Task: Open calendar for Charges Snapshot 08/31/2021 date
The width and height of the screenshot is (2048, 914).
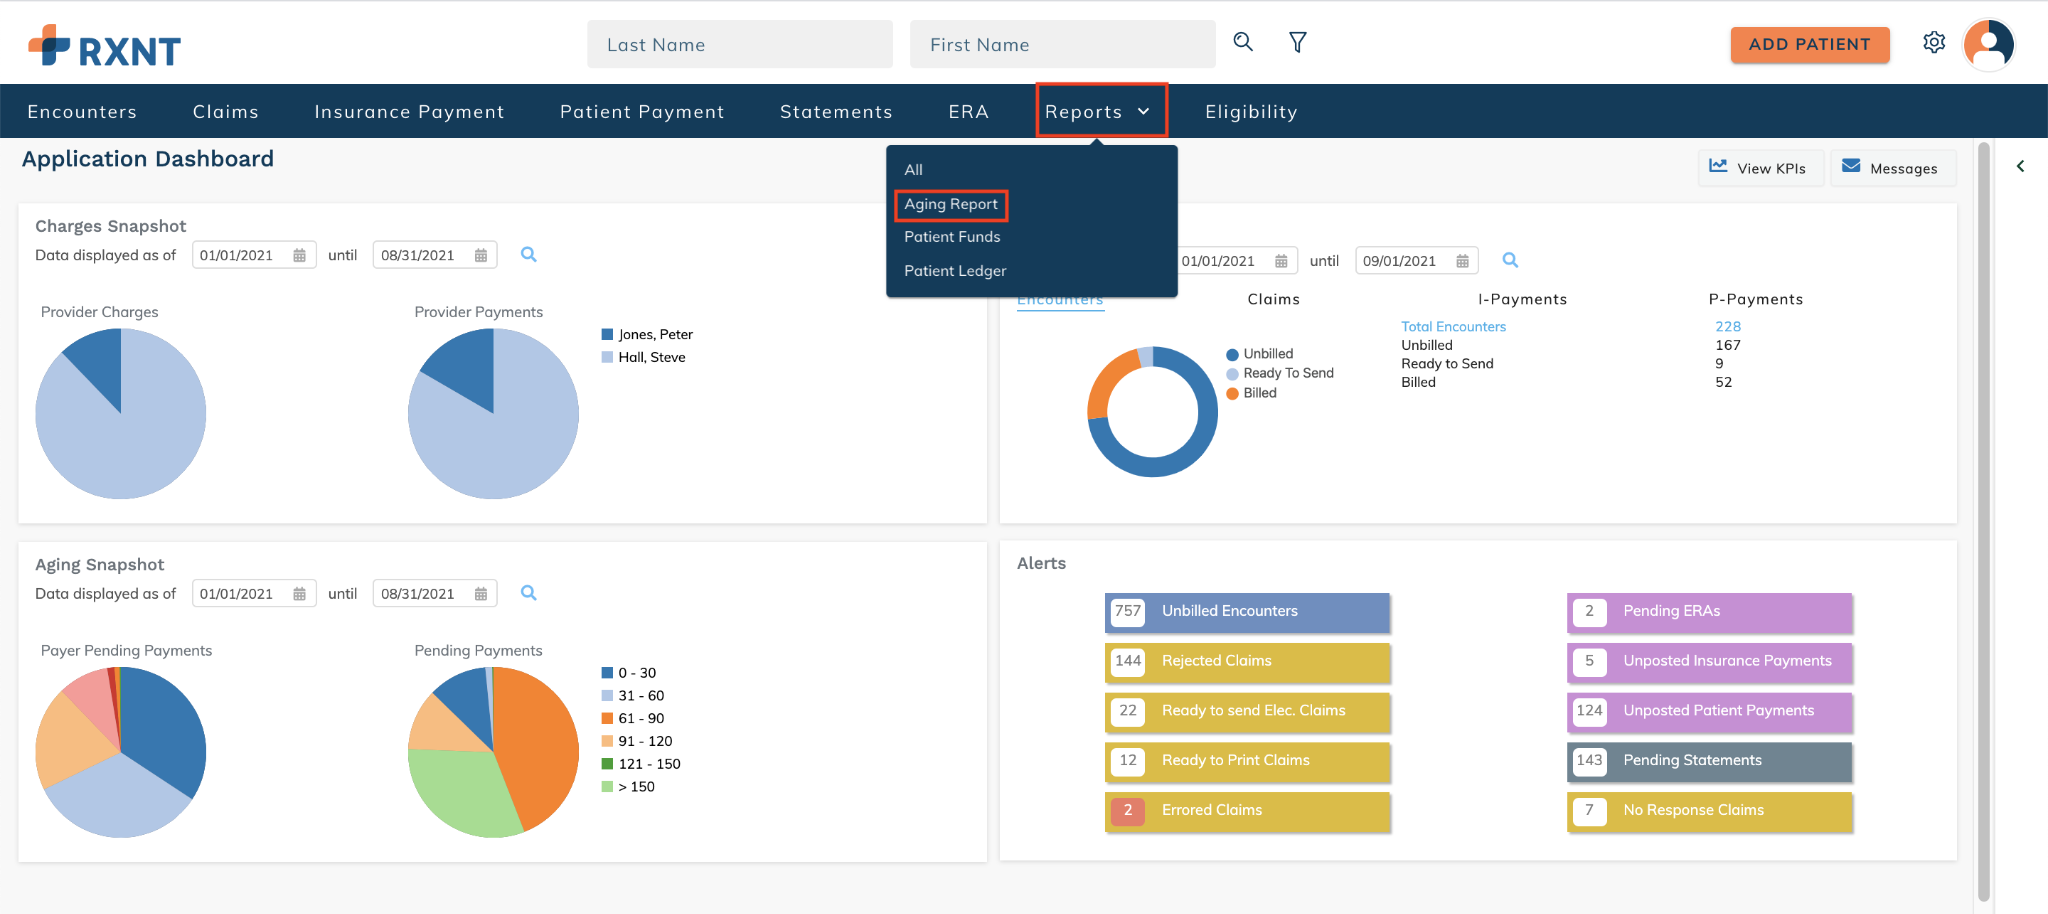Action: (481, 255)
